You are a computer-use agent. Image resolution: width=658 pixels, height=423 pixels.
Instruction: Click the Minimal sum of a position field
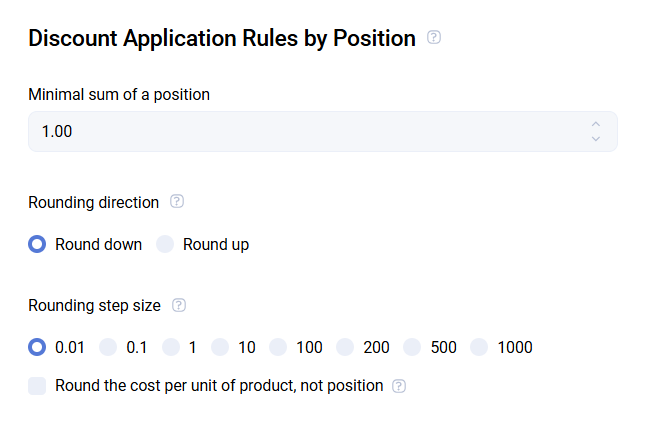[300, 131]
